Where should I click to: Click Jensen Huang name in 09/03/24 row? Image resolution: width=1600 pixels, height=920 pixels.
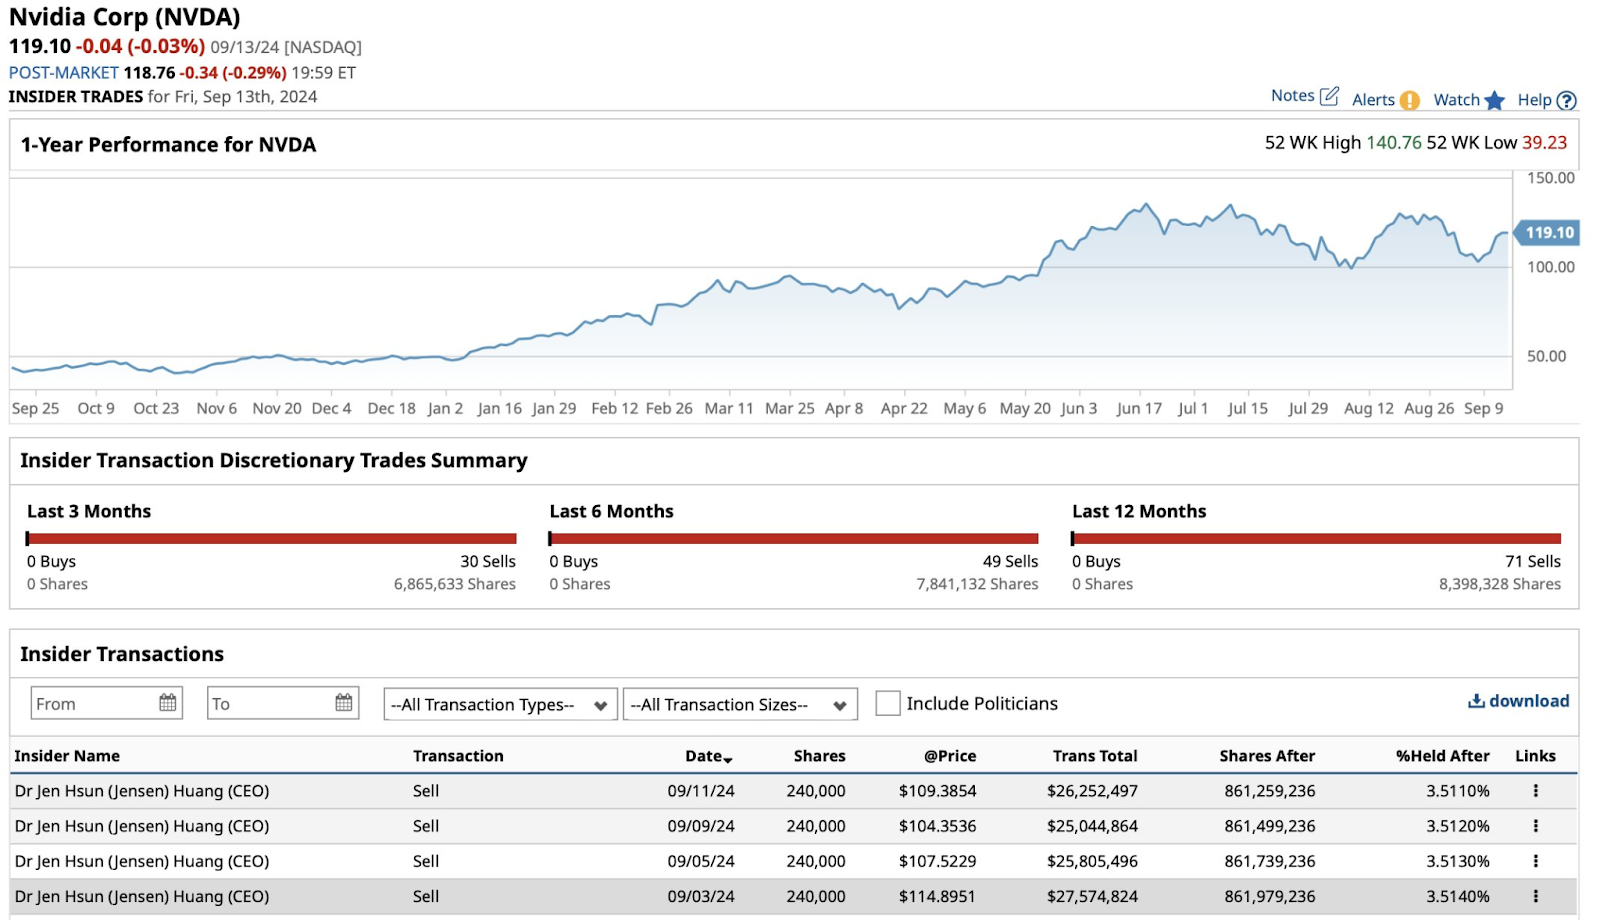[142, 896]
